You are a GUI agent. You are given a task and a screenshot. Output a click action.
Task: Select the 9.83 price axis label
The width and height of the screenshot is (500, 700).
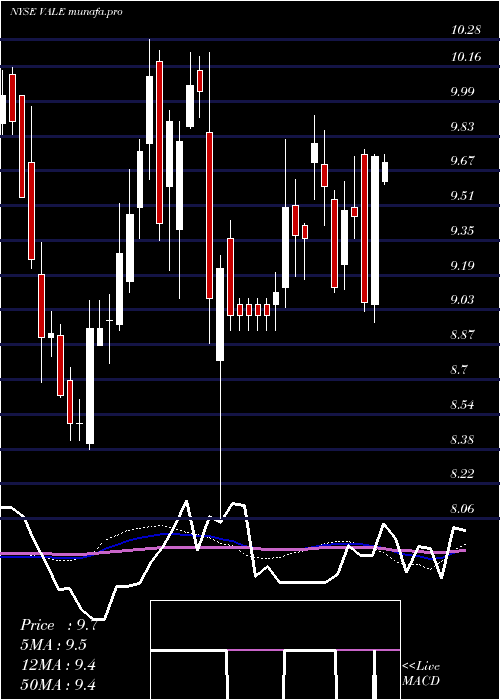click(462, 127)
